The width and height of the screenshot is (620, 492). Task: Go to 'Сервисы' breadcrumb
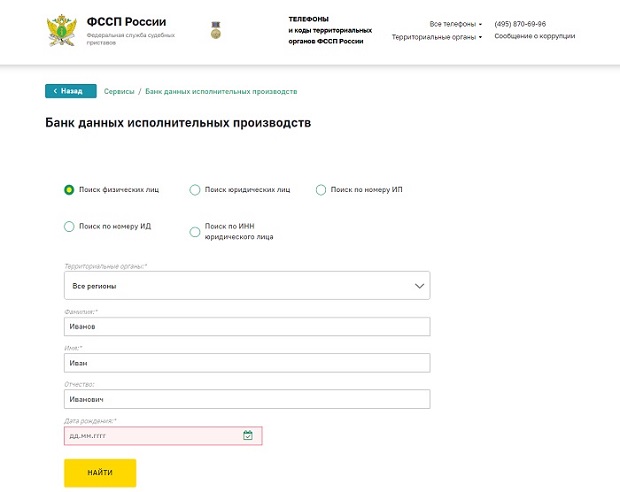119,91
